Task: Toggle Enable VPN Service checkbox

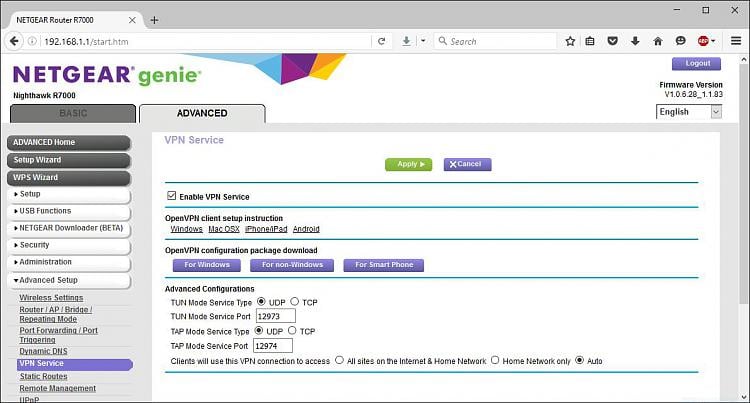Action: tap(172, 196)
